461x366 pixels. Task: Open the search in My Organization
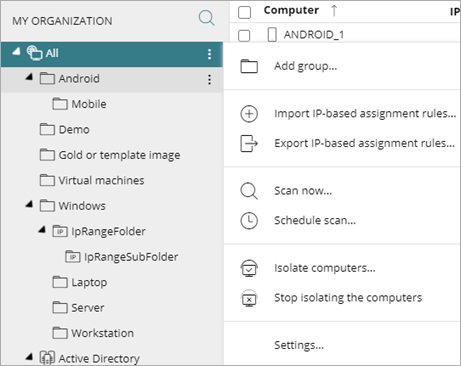pos(207,18)
